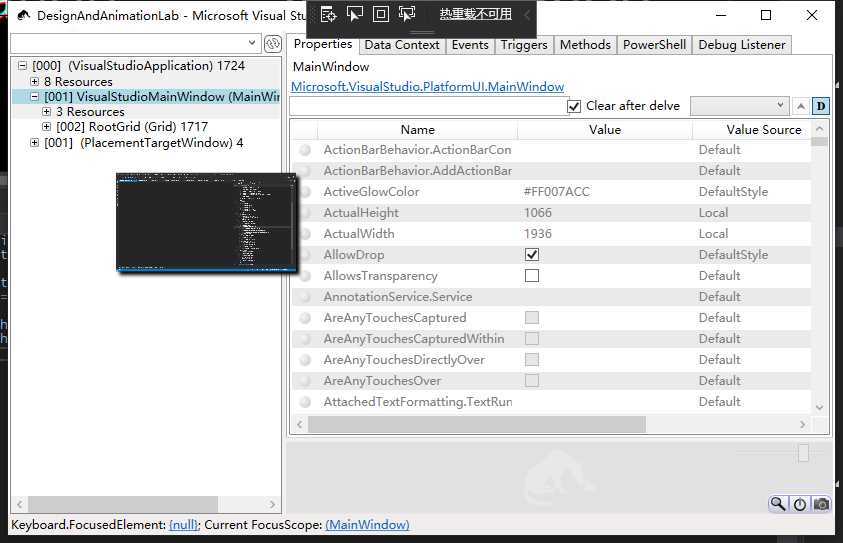The height and width of the screenshot is (543, 843).
Task: Click the power icon in bottom toolbar
Action: click(x=800, y=504)
